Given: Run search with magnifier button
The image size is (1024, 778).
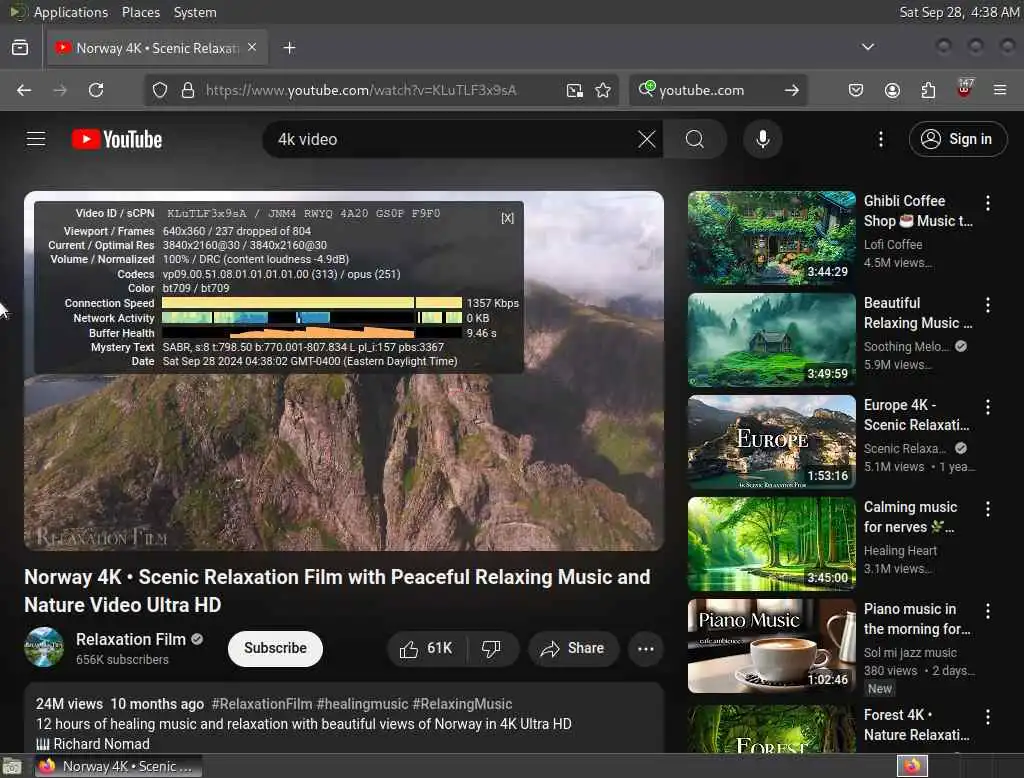Looking at the screenshot, I should pyautogui.click(x=695, y=139).
